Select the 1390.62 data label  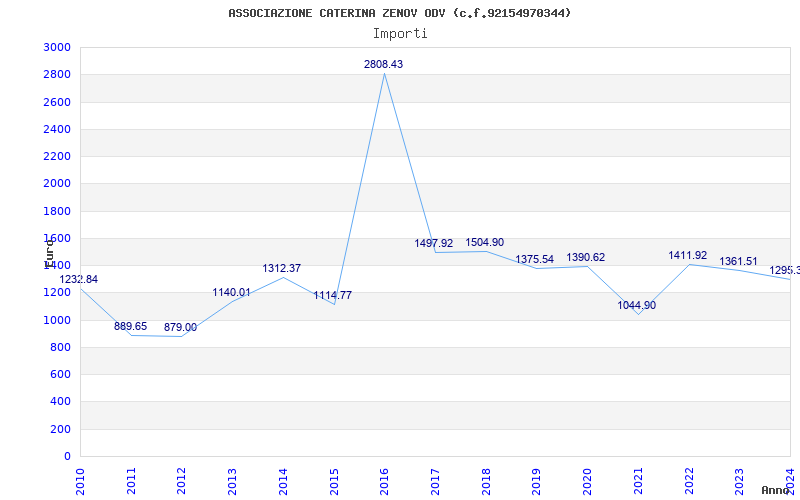(585, 258)
